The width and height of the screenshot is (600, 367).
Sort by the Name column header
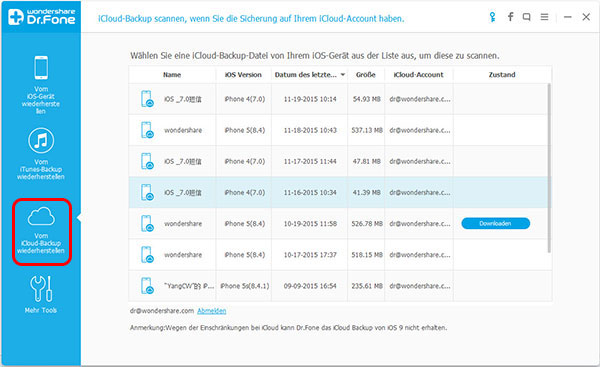(x=172, y=75)
